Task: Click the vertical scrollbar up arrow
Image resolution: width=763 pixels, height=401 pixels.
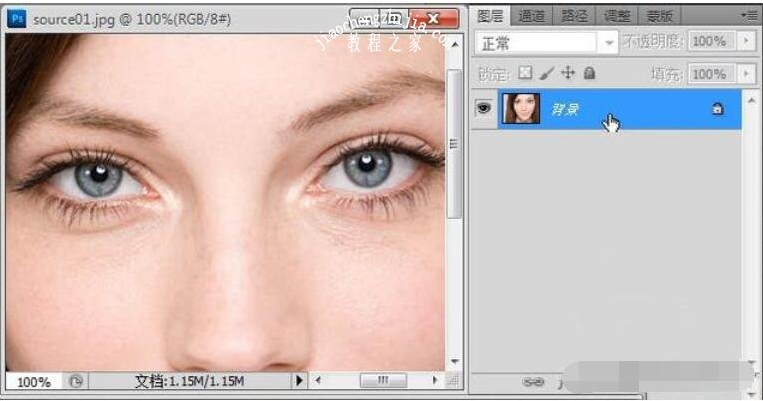Action: click(454, 45)
